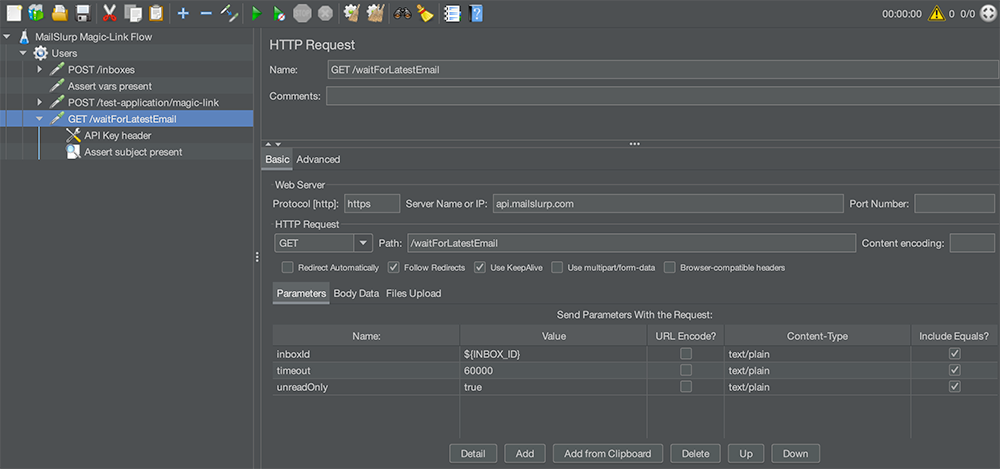Collapse the MailSlurp Magic-Link Flow tree node

point(7,36)
